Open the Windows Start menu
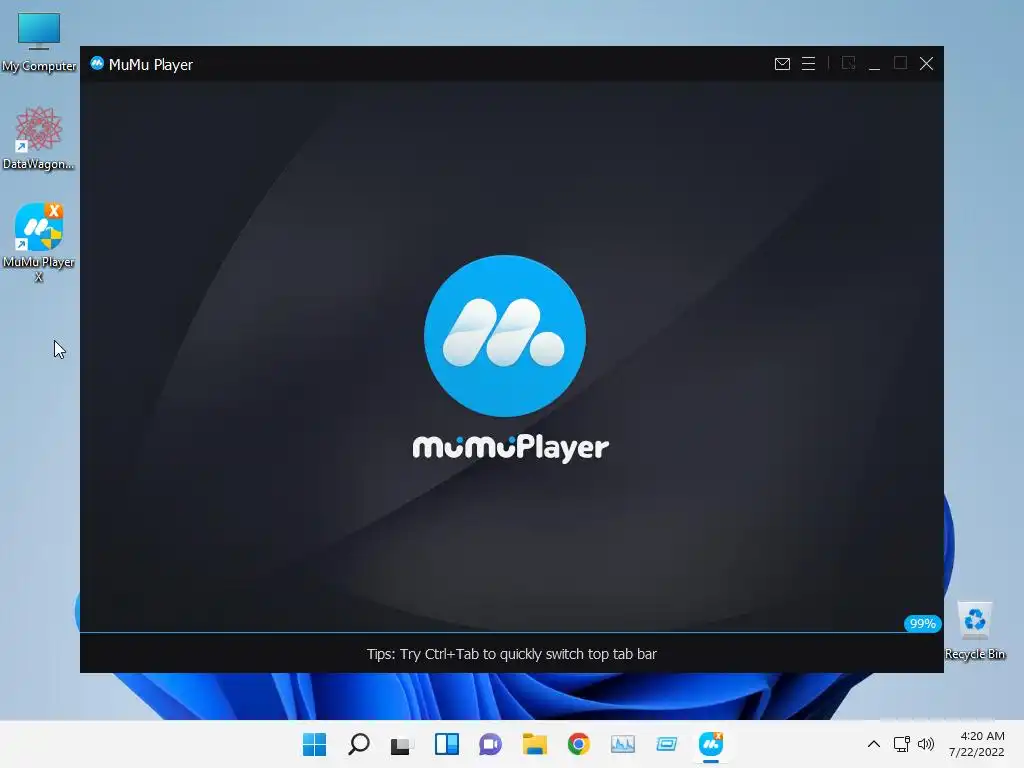This screenshot has width=1024, height=768. pos(314,744)
